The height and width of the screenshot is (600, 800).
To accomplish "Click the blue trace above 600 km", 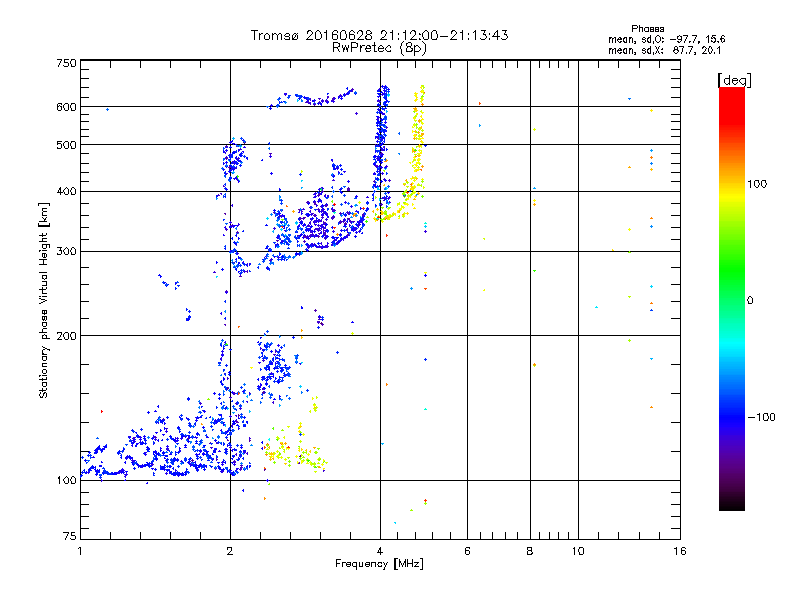I will click(313, 98).
